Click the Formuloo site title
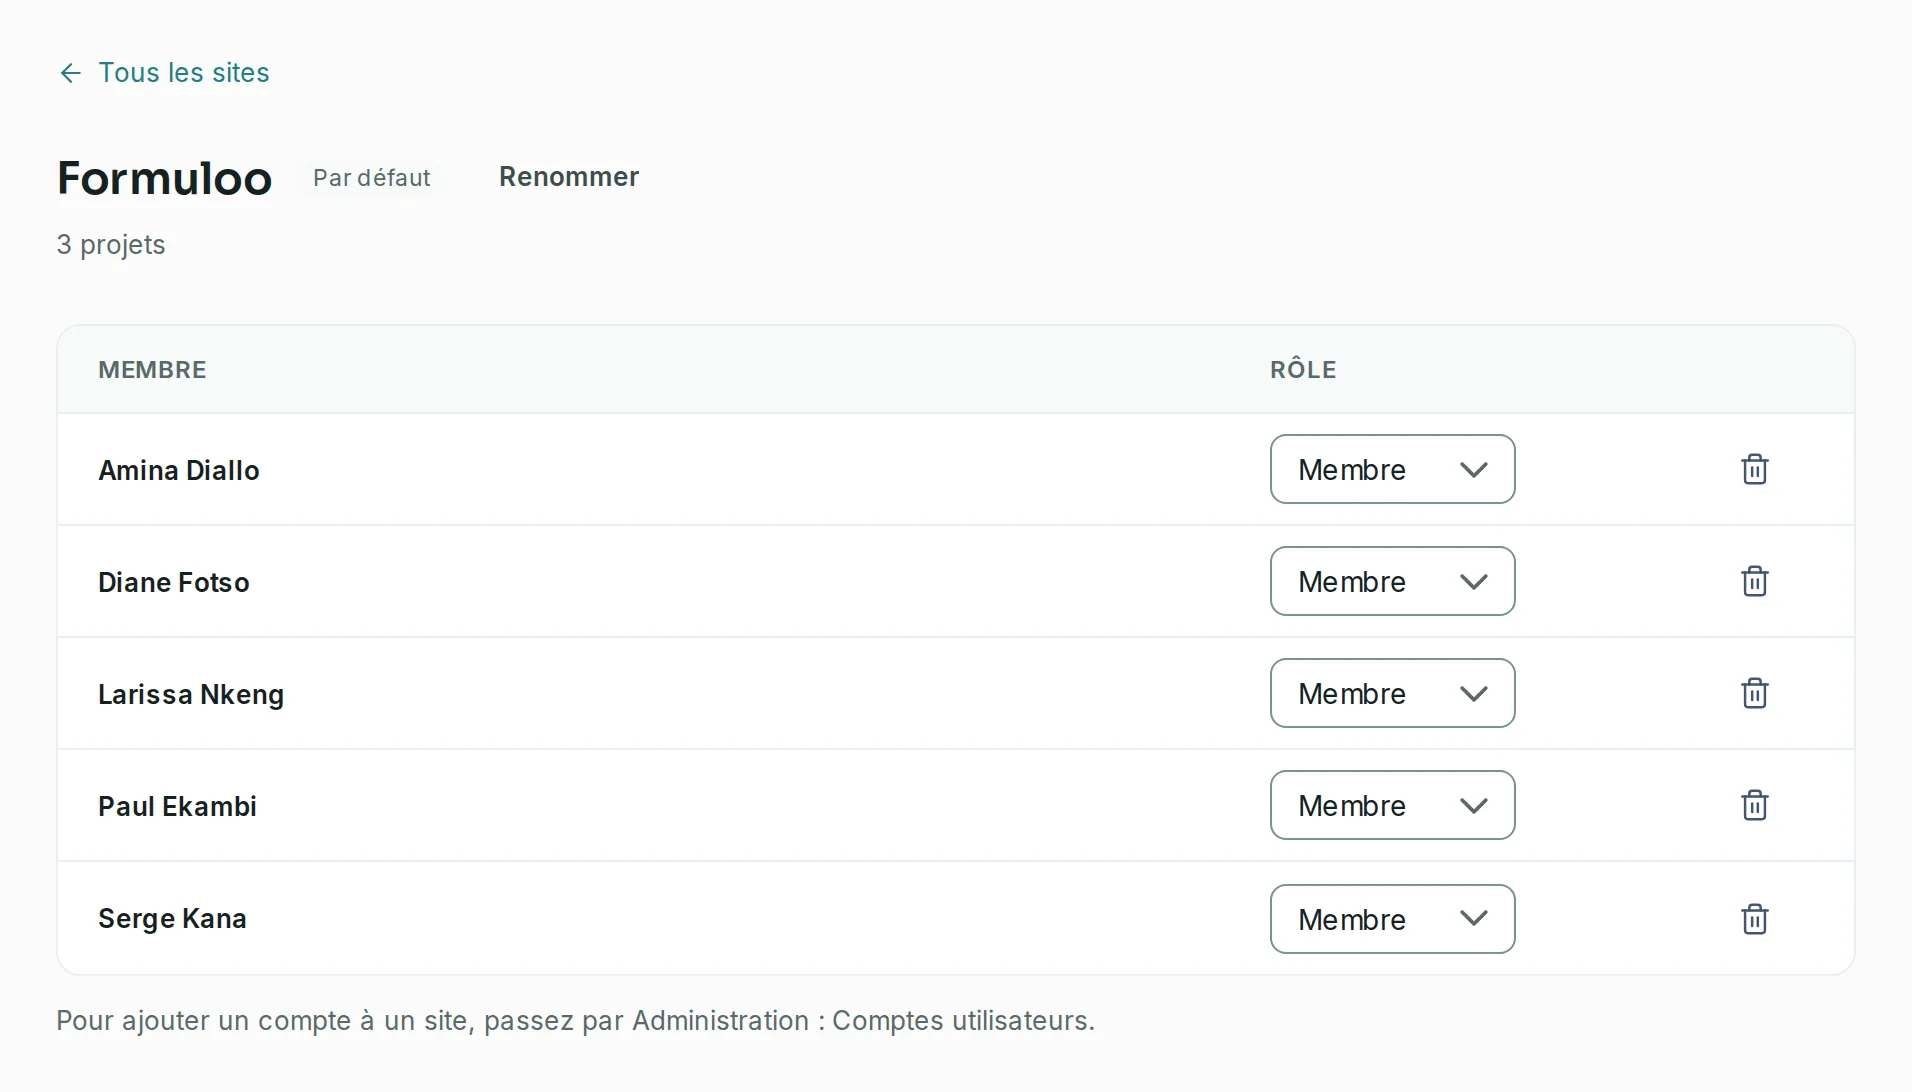1912x1092 pixels. pos(165,178)
